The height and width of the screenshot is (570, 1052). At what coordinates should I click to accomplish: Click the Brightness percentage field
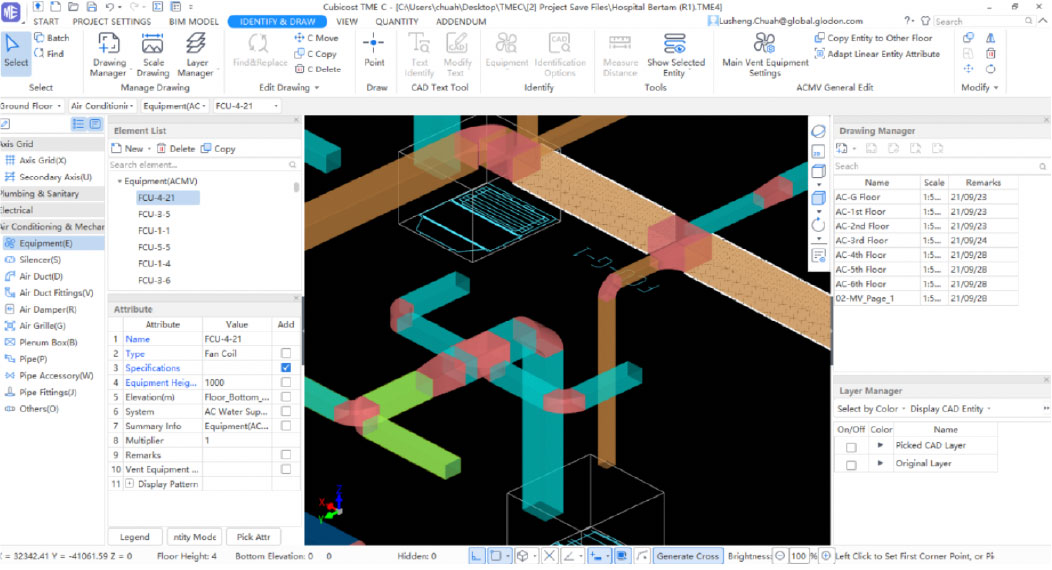point(798,556)
